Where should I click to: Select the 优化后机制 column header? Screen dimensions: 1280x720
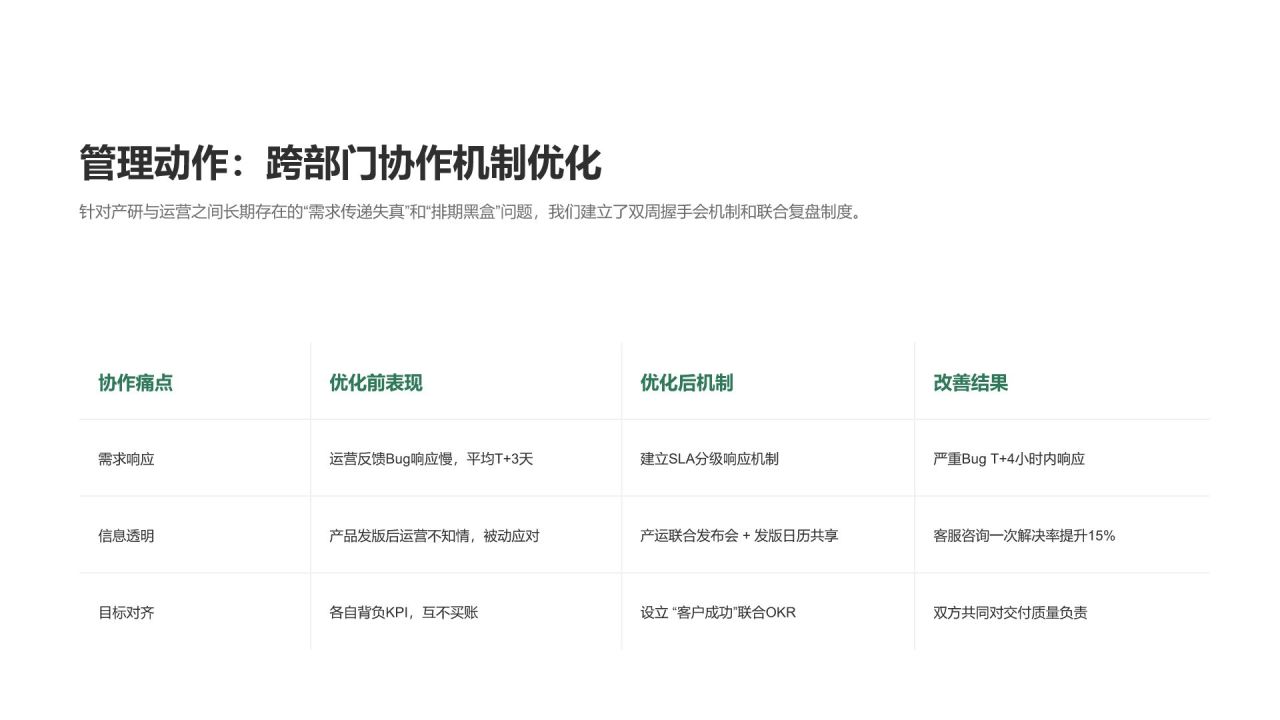[687, 383]
